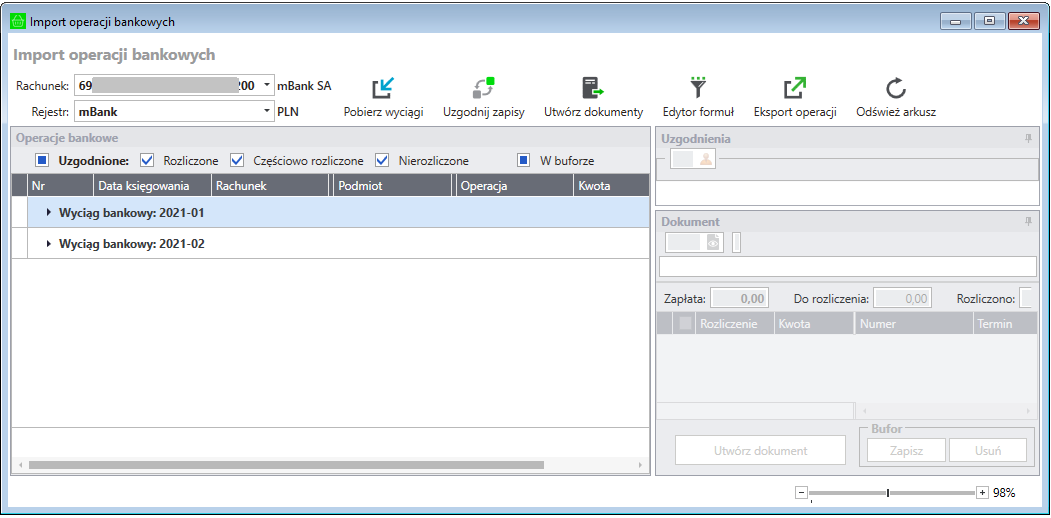Open the Rachunek account dropdown
This screenshot has width=1051, height=518.
(x=267, y=86)
